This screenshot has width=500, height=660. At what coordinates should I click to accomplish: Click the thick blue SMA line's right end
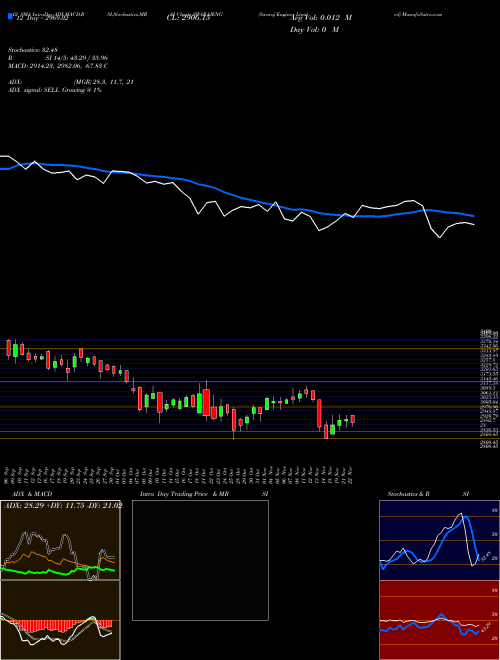click(x=472, y=216)
